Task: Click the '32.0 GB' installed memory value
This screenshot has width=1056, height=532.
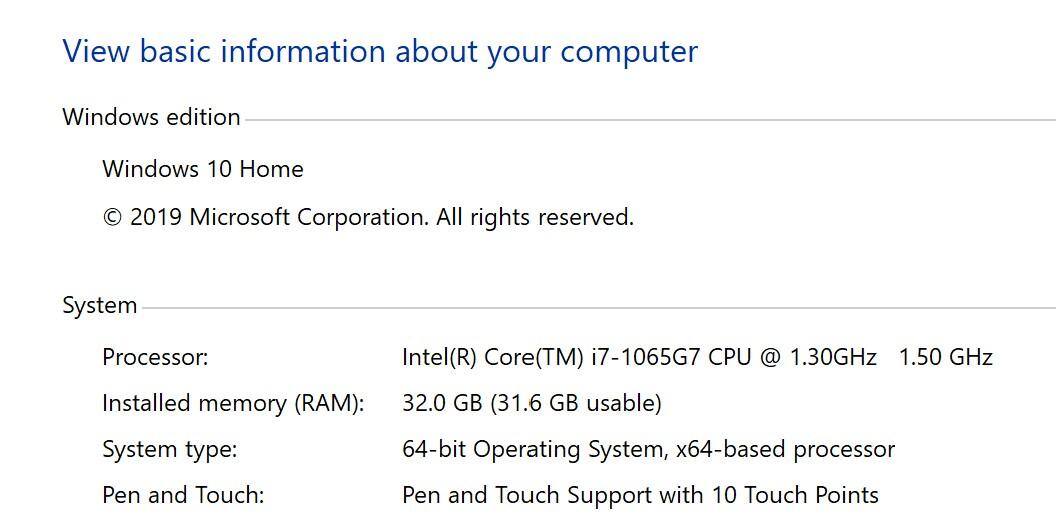Action: tap(442, 403)
